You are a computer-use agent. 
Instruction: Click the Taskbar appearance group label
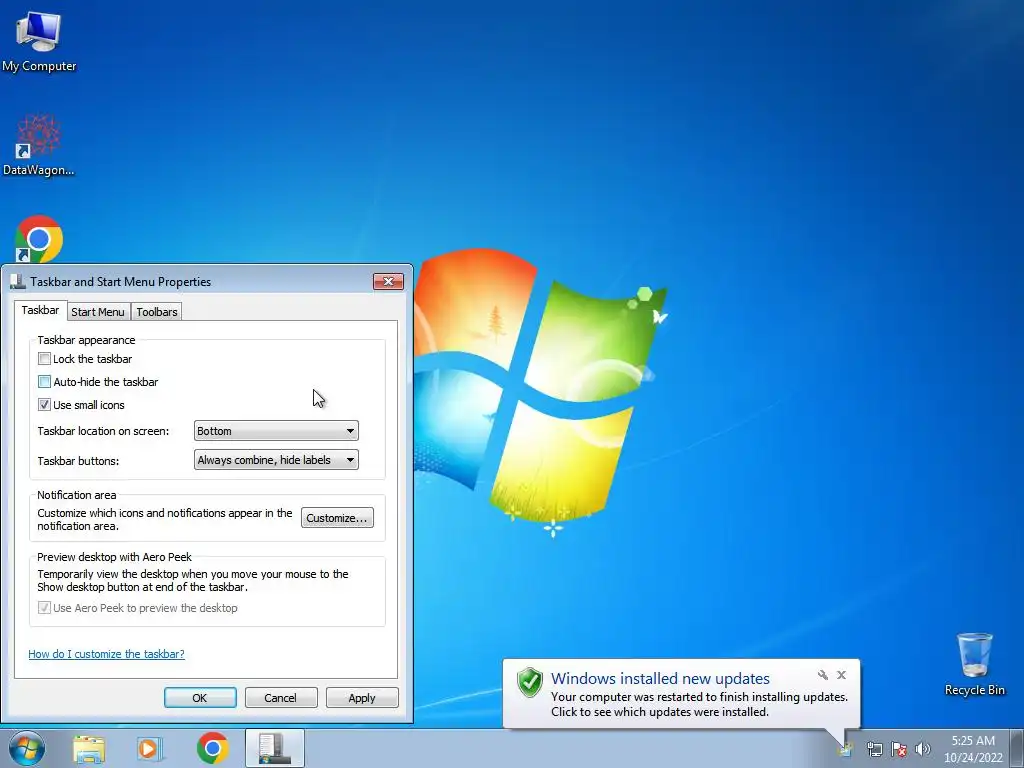[86, 340]
